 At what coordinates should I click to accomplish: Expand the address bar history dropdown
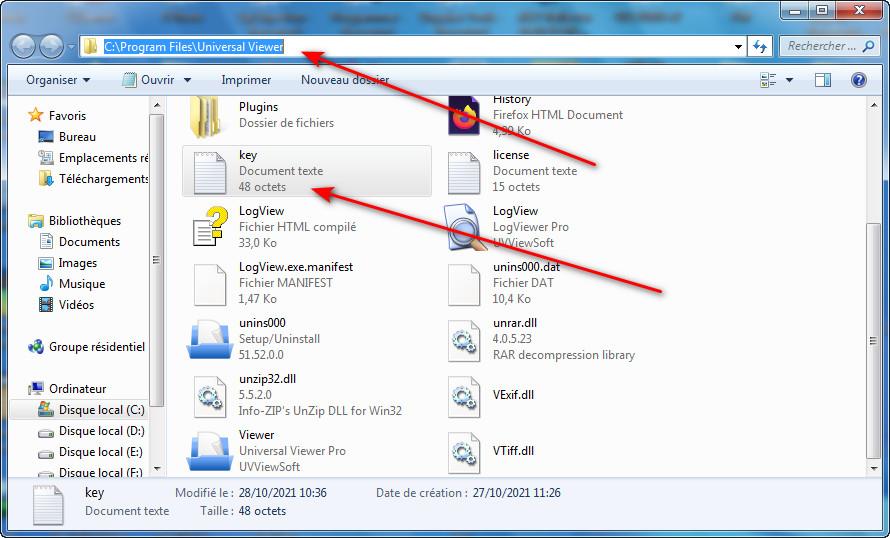[738, 47]
